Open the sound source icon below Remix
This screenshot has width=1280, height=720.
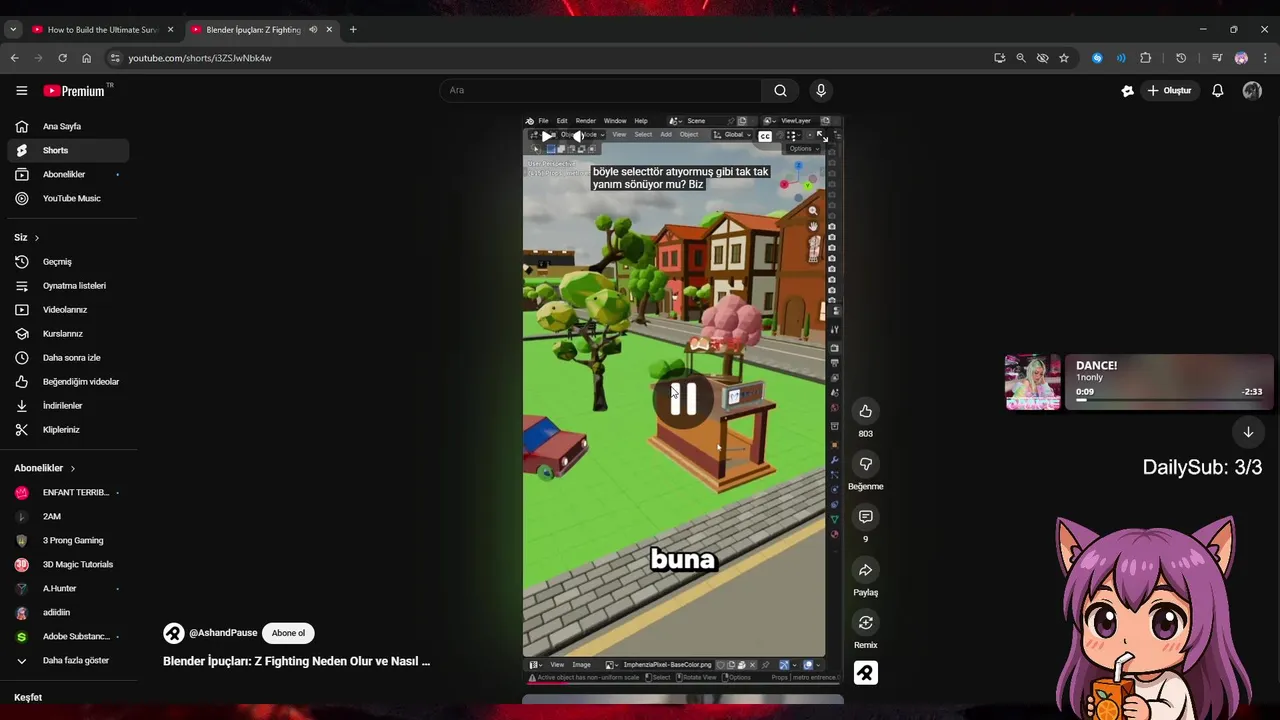pos(865,673)
